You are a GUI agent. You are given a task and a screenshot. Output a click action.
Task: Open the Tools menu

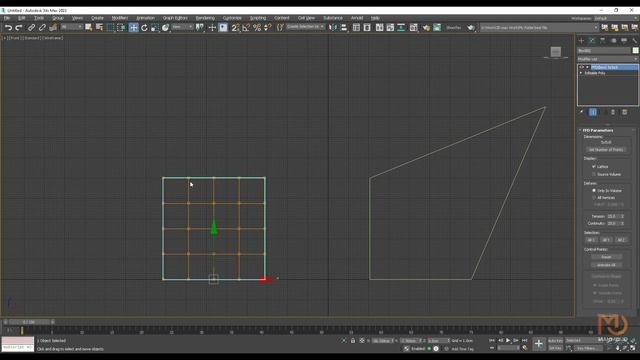click(x=39, y=18)
